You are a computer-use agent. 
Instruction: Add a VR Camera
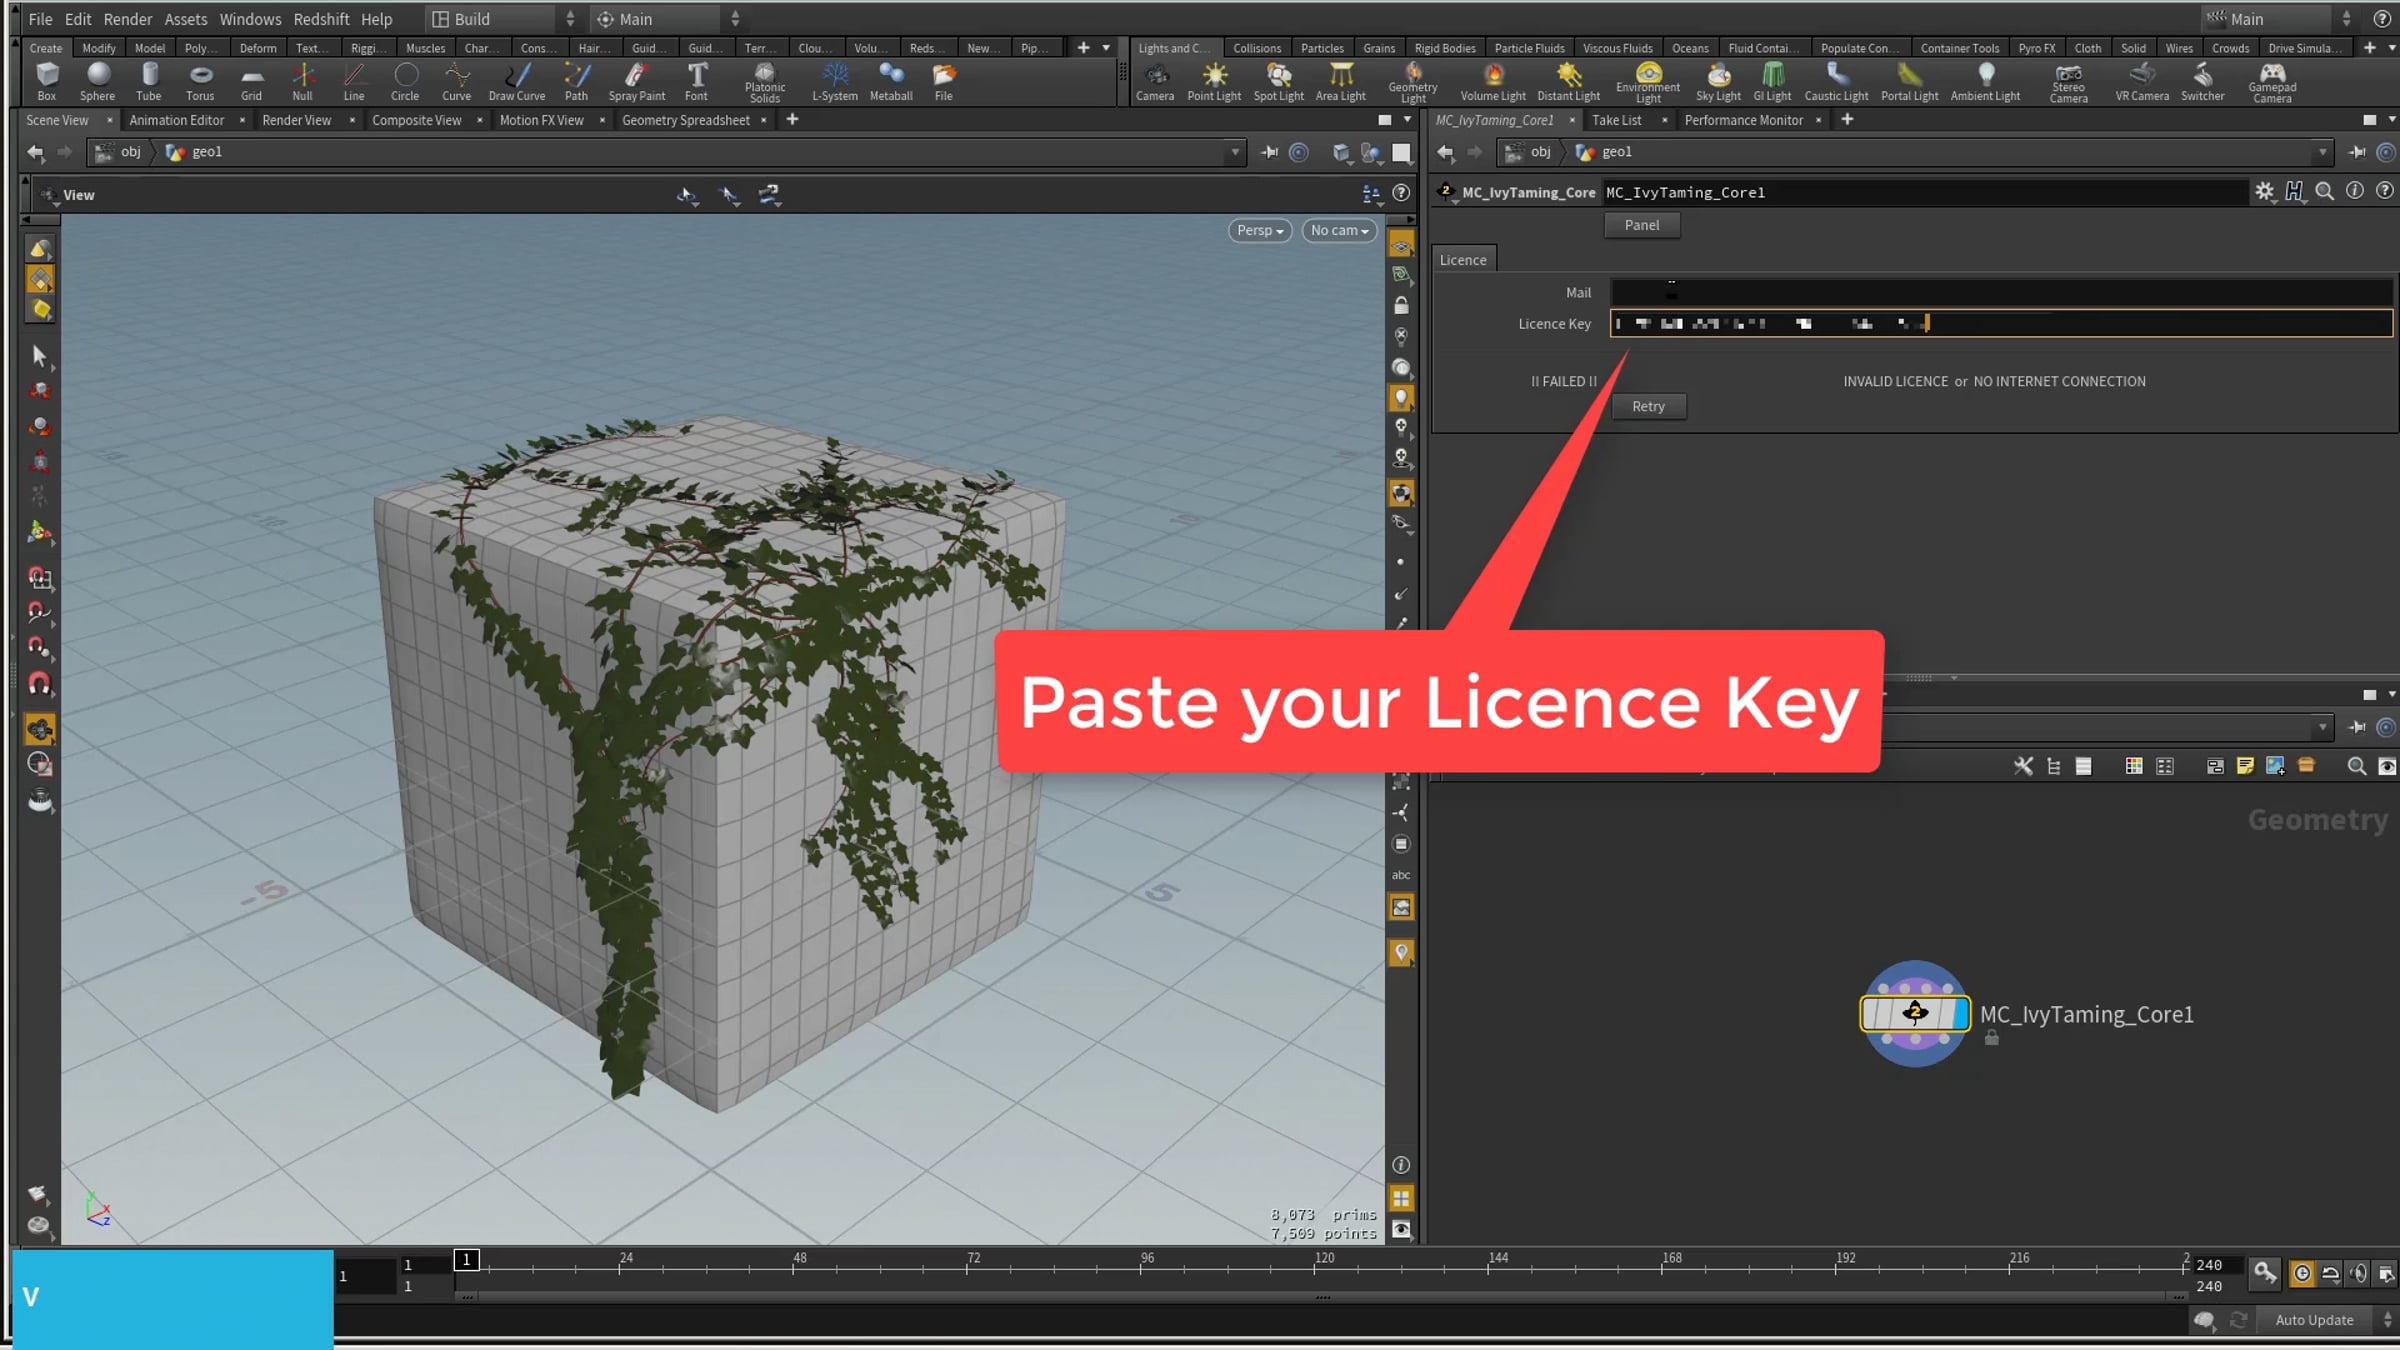[2142, 81]
